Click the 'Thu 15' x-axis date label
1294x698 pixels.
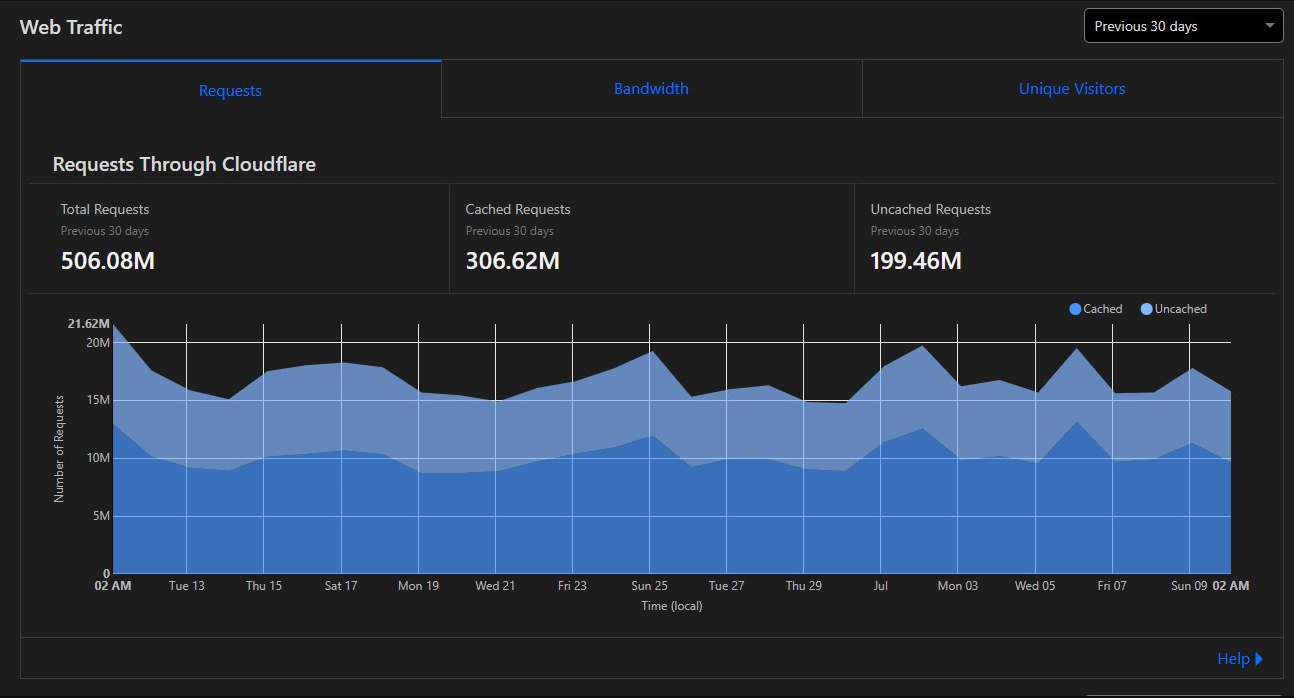(x=264, y=586)
